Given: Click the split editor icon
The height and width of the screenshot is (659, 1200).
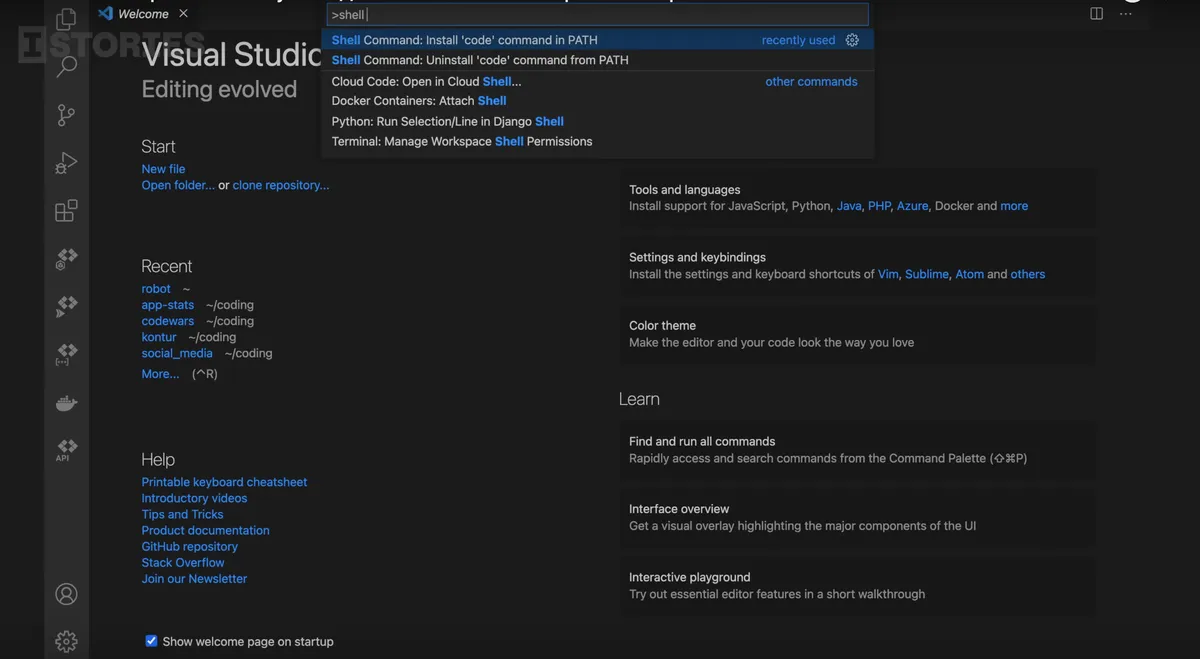Looking at the screenshot, I should point(1096,14).
